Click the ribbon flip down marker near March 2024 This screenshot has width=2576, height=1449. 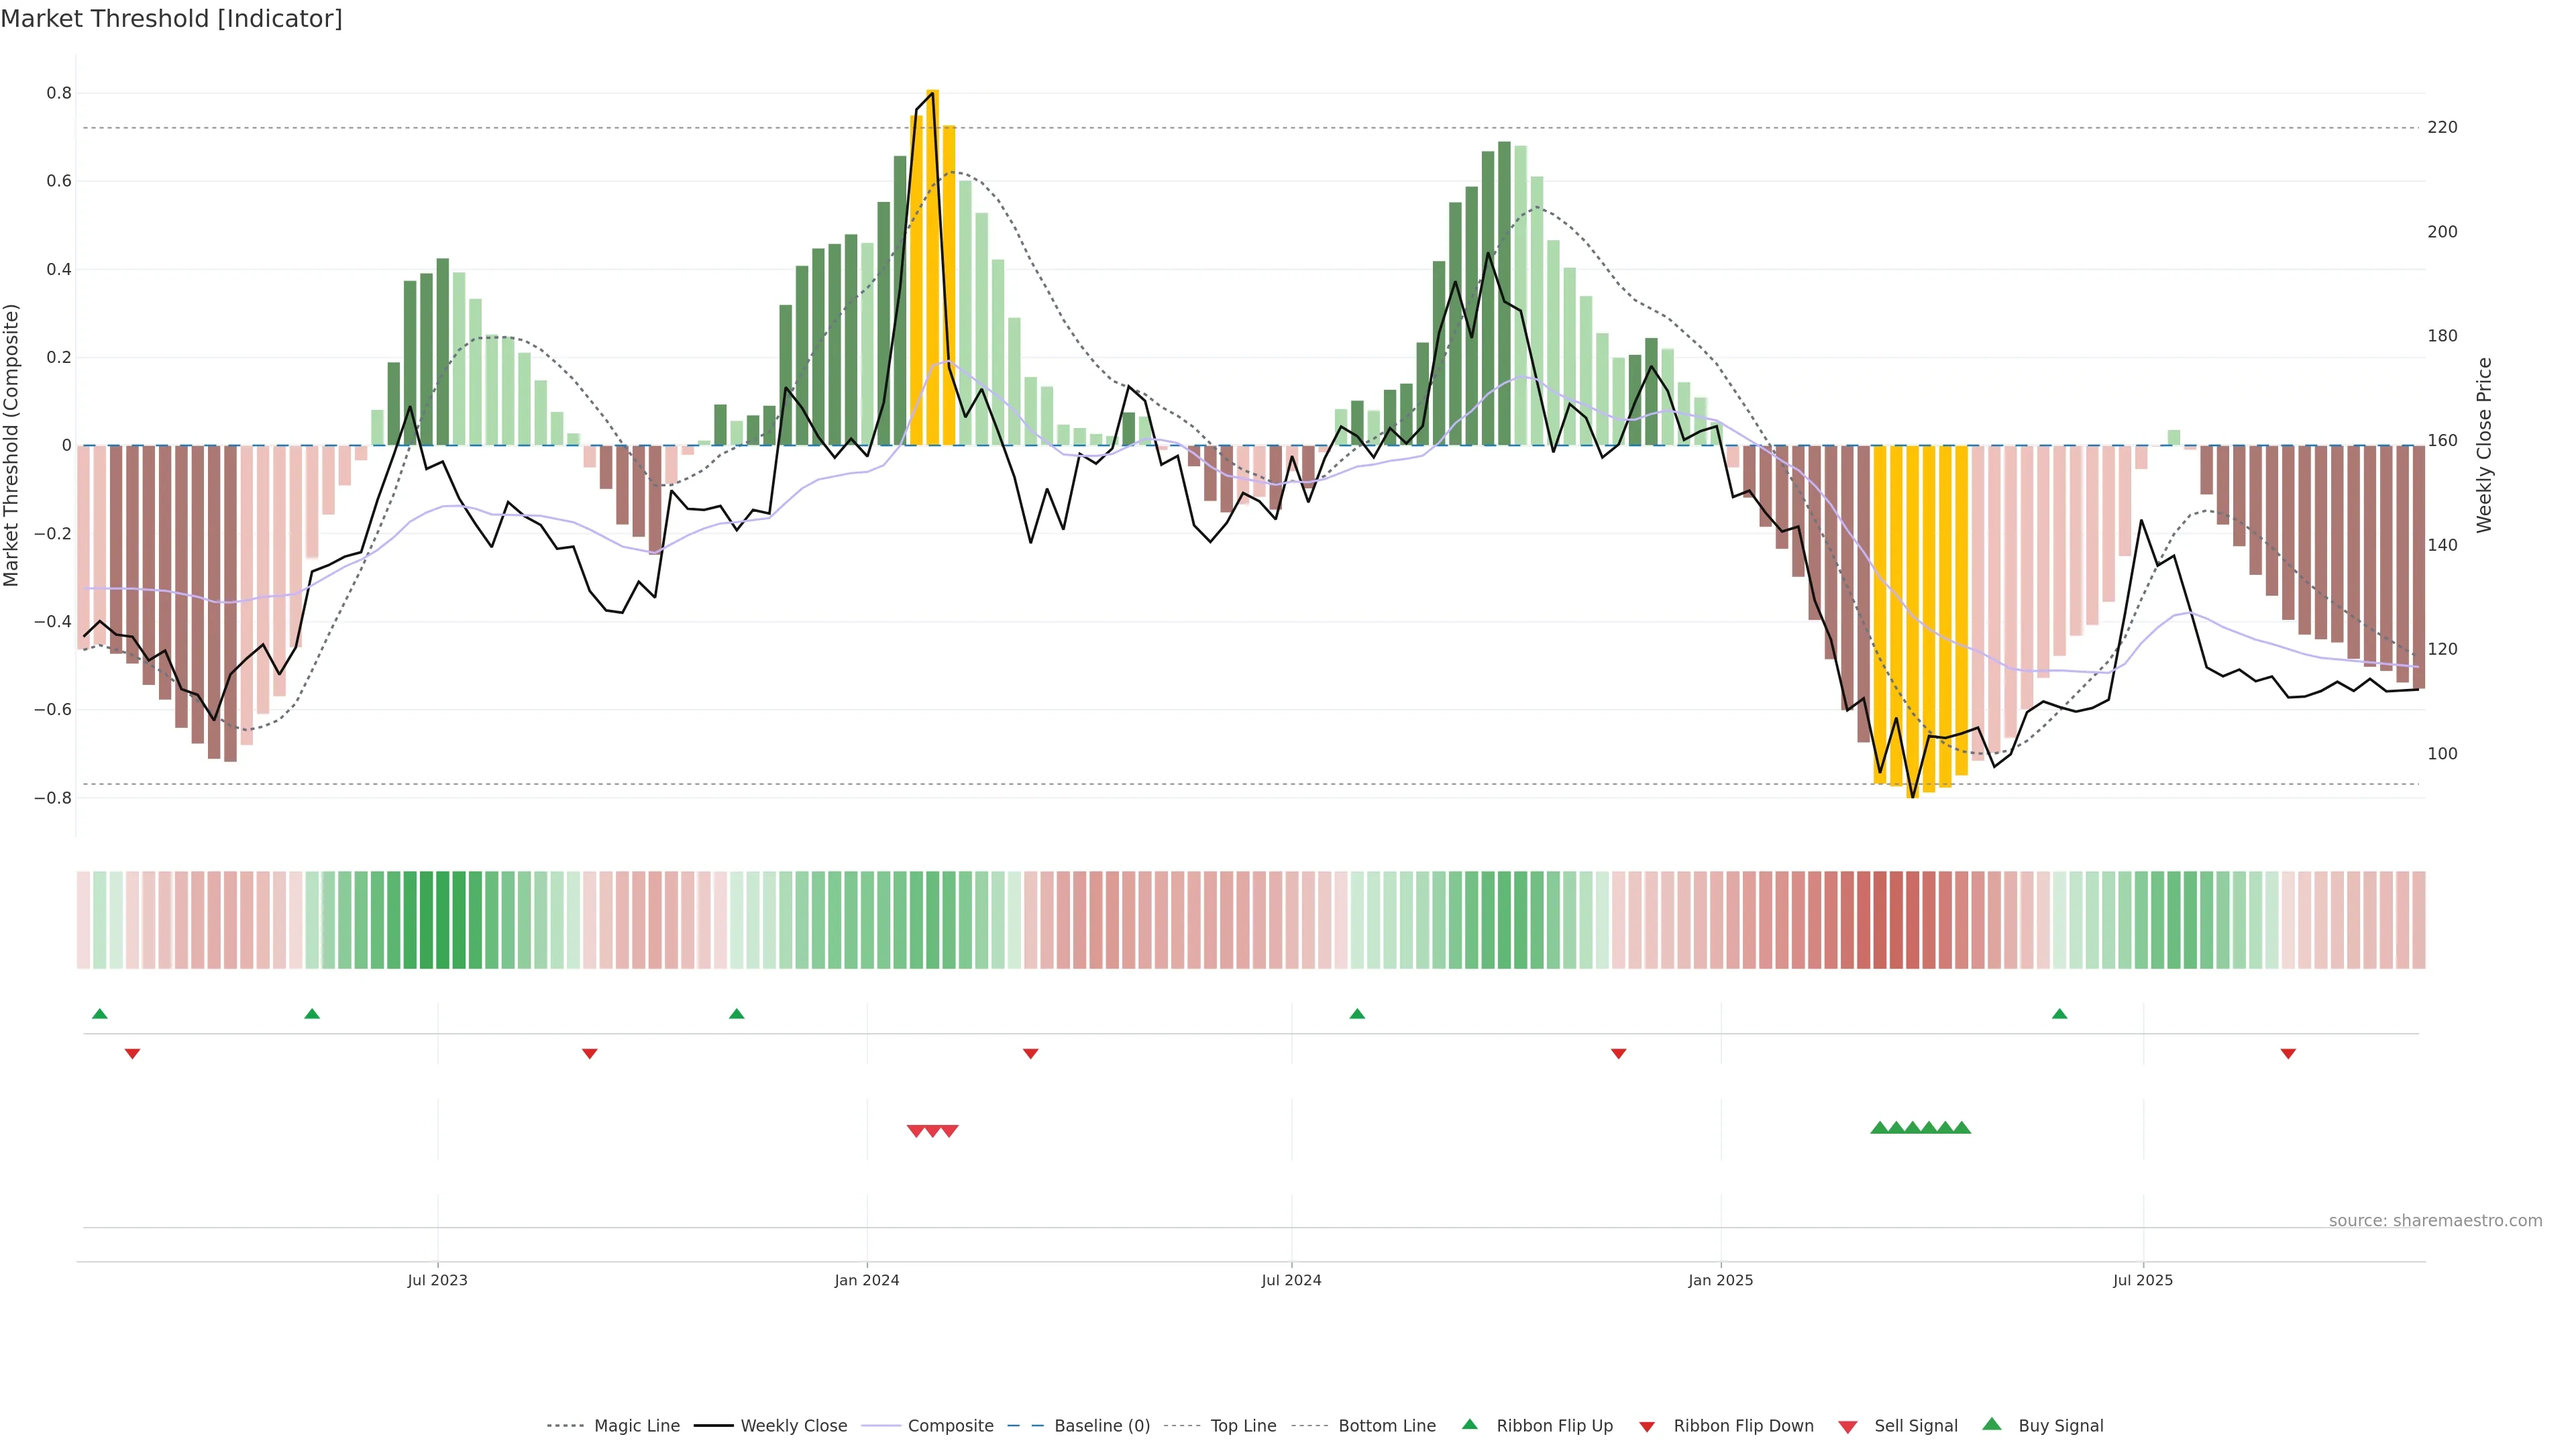click(x=1031, y=1053)
